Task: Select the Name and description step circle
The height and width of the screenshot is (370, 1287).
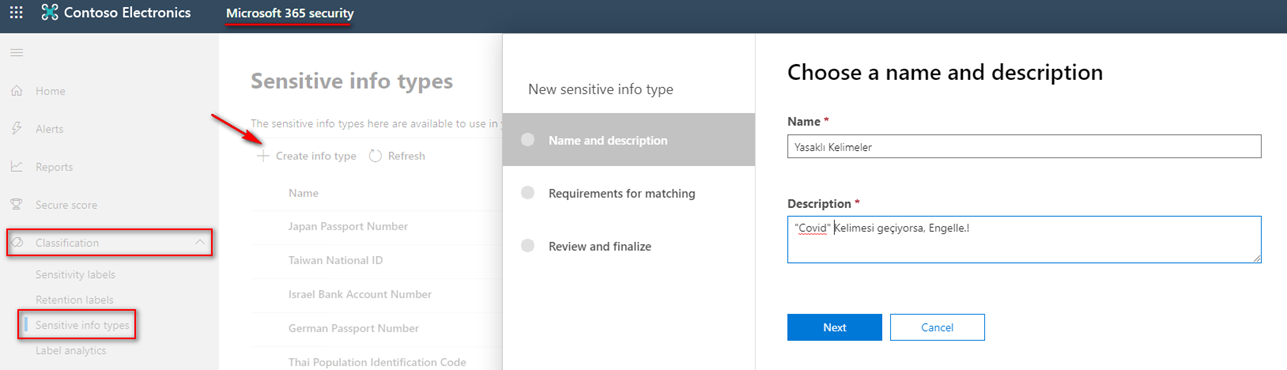Action: pos(528,140)
